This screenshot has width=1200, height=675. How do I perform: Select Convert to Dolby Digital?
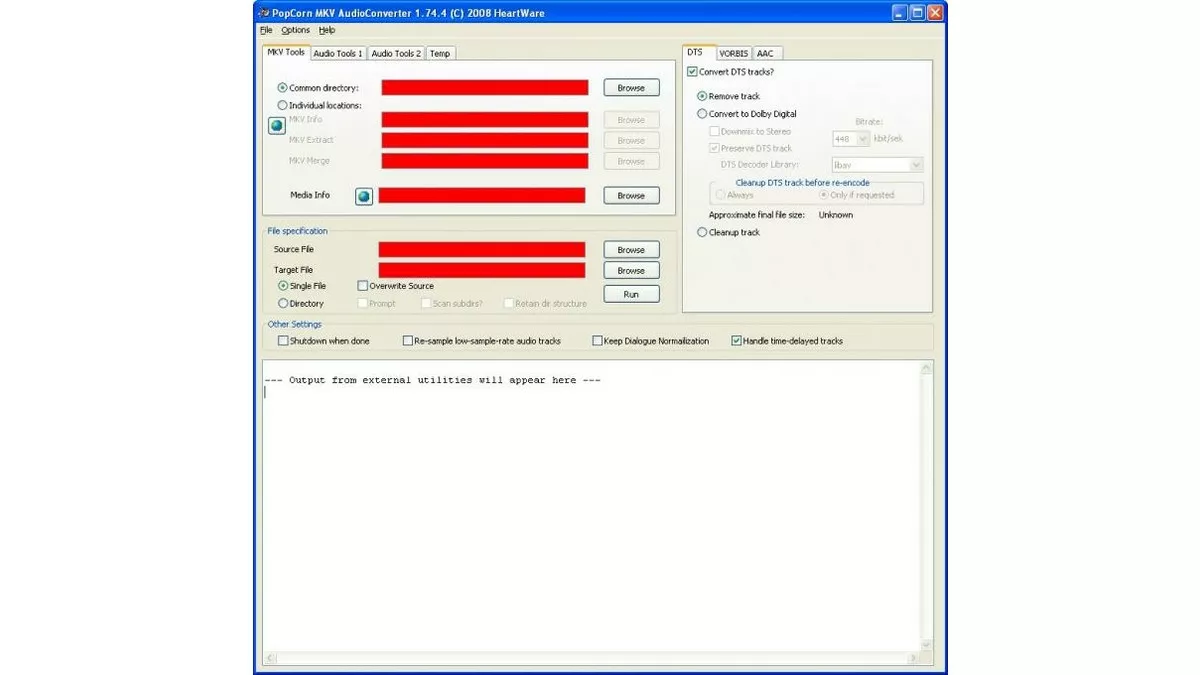(x=701, y=113)
